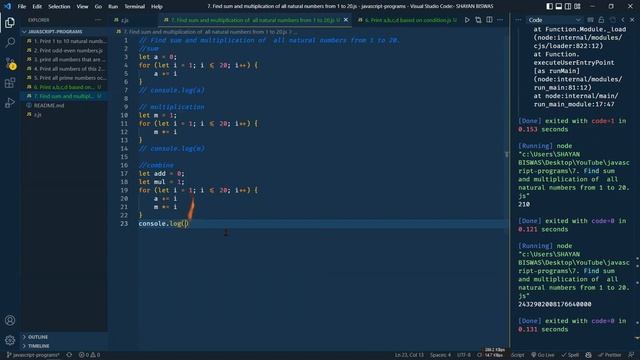Click Prettier in status bar

[x=610, y=355]
